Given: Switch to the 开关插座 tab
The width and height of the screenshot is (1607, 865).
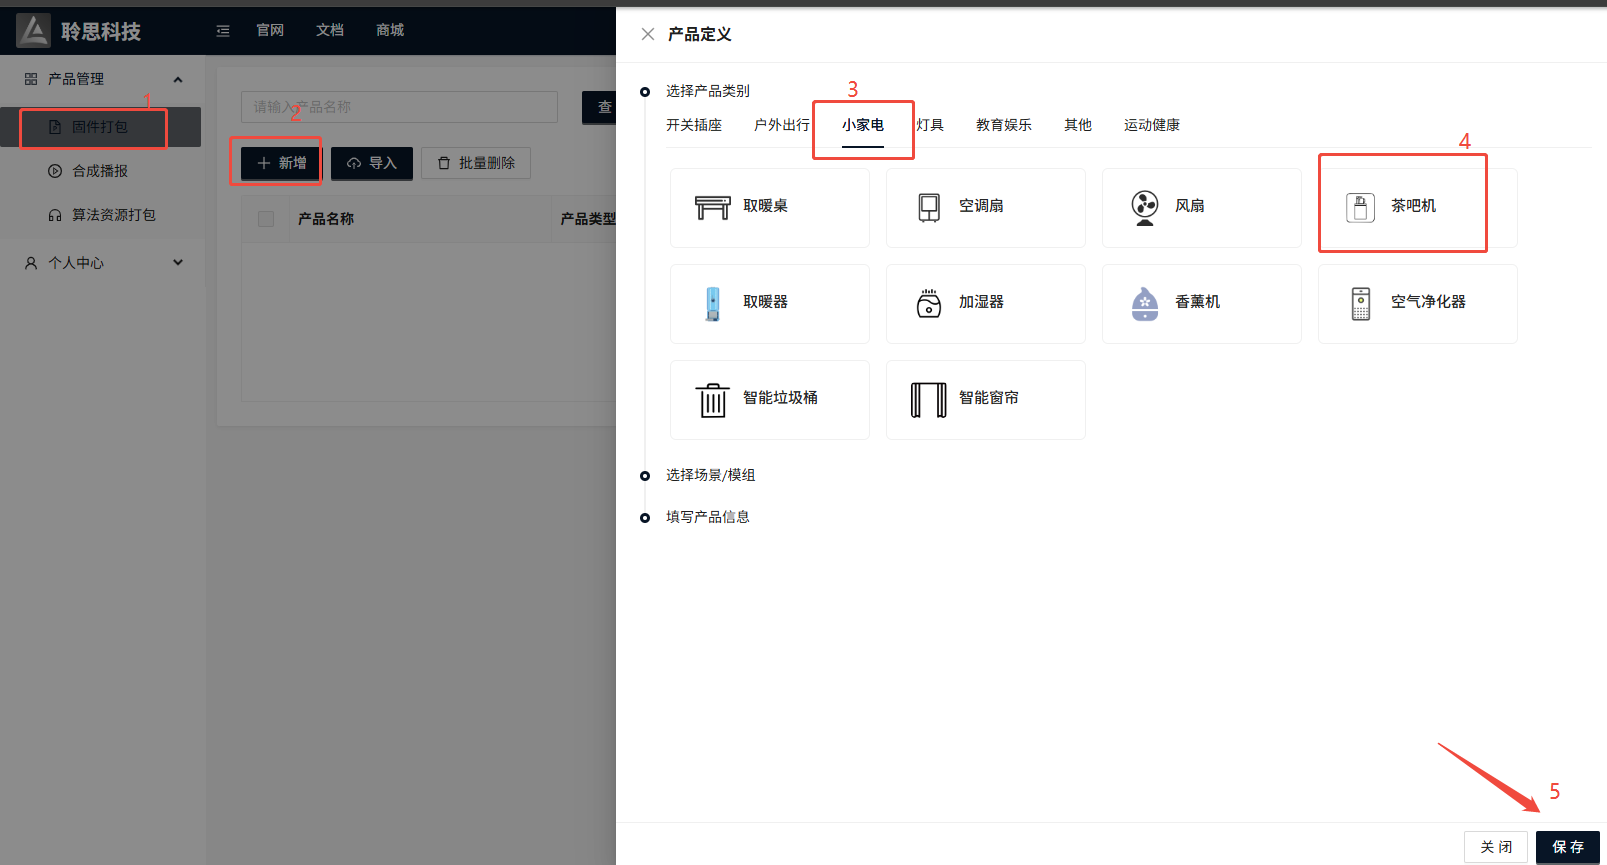Looking at the screenshot, I should pos(694,125).
